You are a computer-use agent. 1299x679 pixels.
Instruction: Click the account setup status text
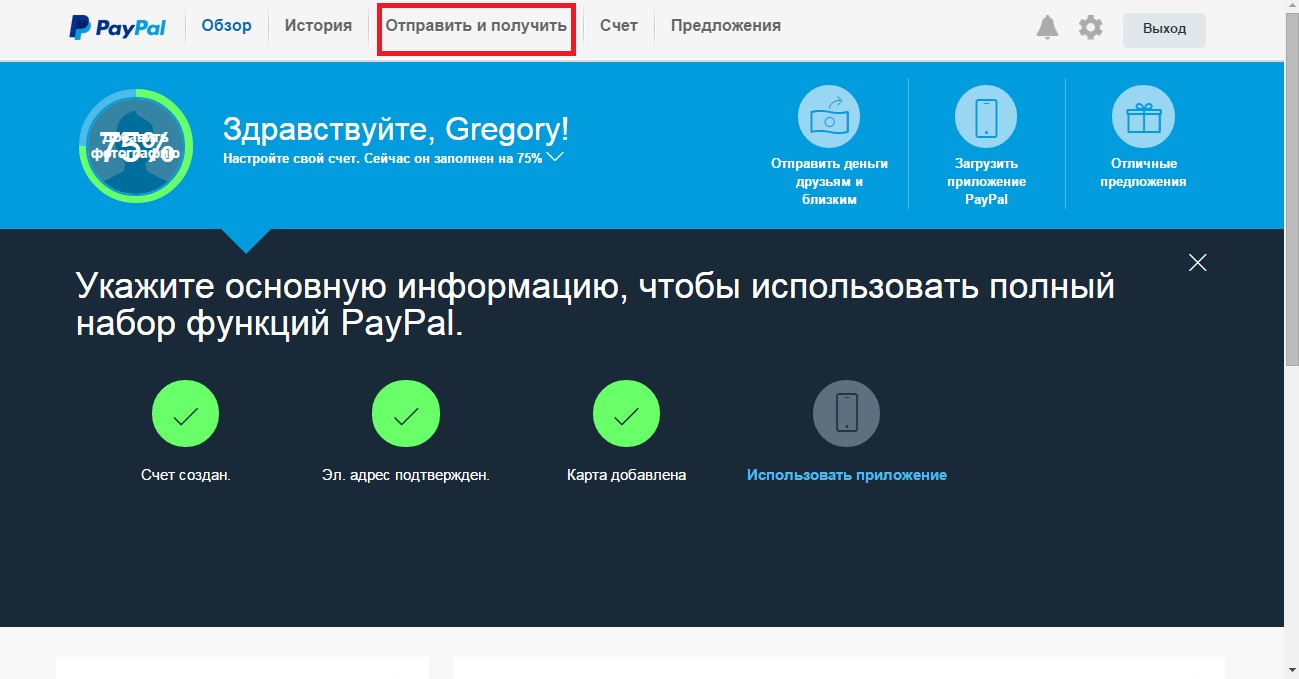pos(382,158)
